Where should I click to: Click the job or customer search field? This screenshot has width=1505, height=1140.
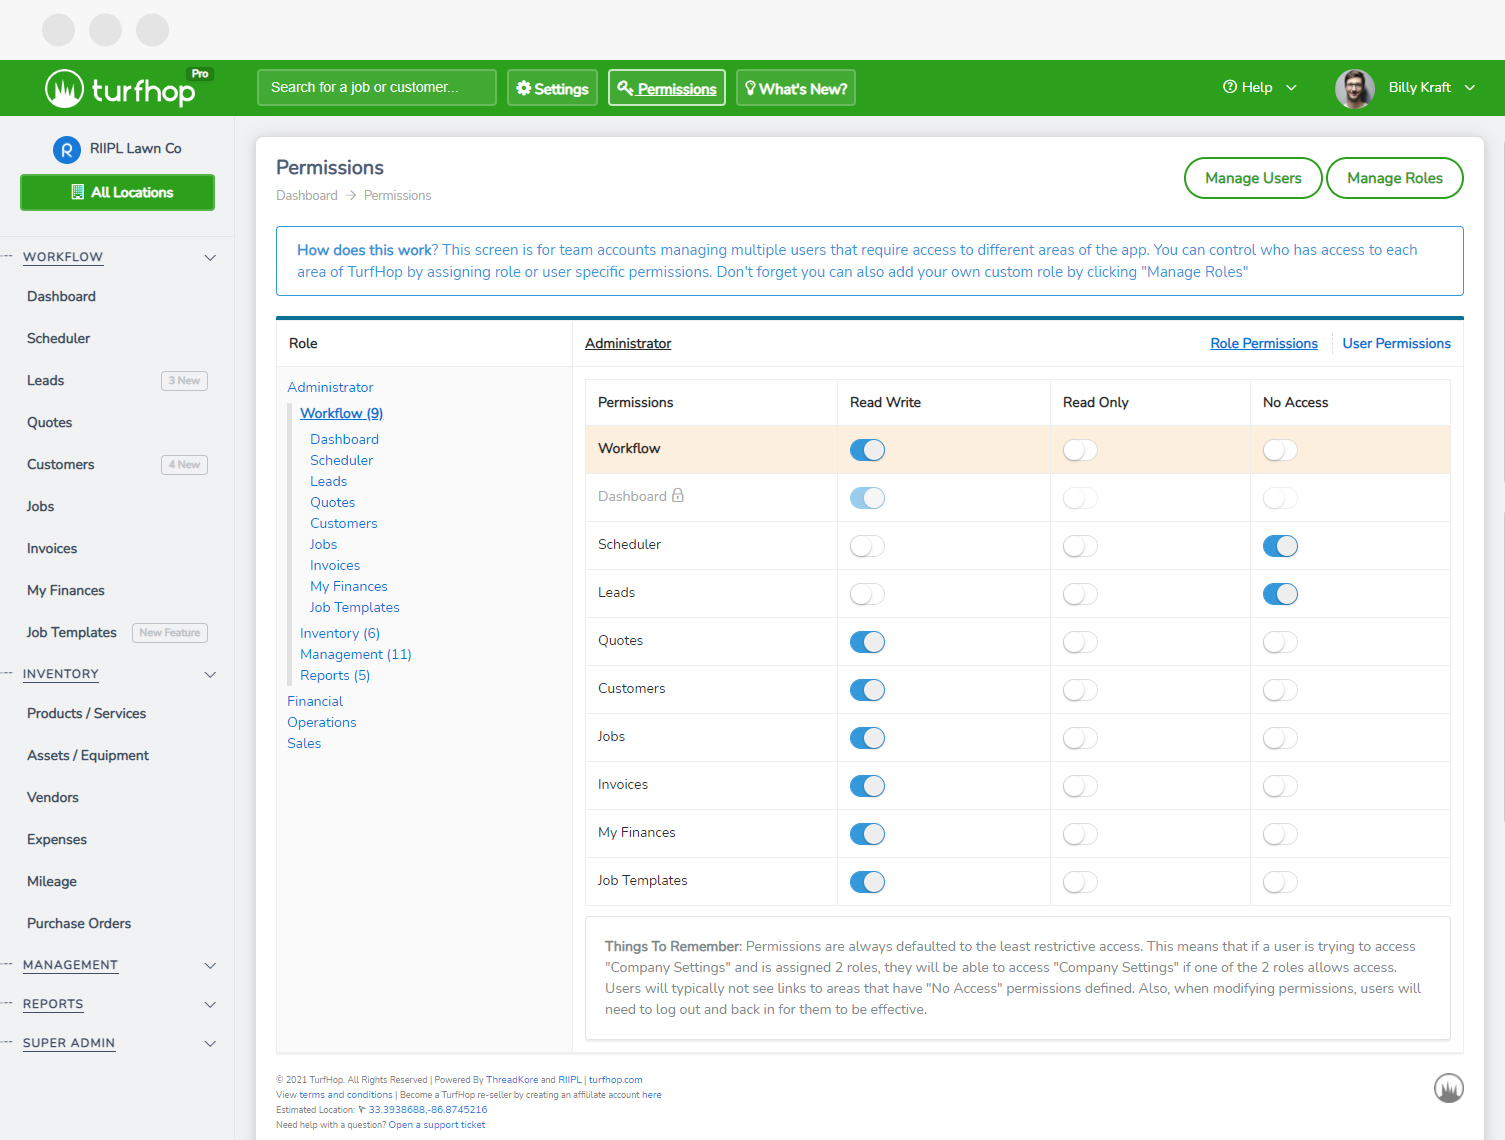(x=376, y=87)
